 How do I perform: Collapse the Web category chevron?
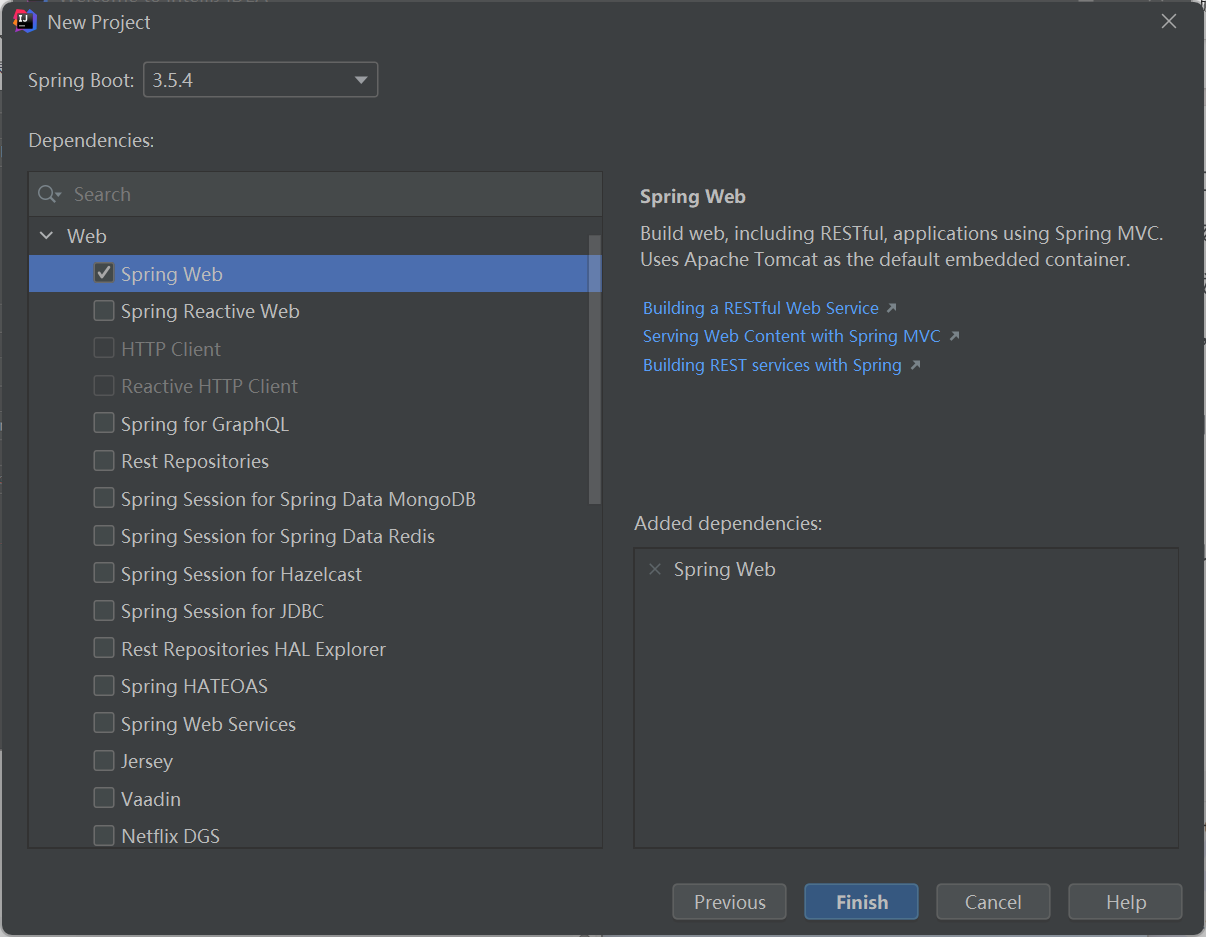pos(46,236)
